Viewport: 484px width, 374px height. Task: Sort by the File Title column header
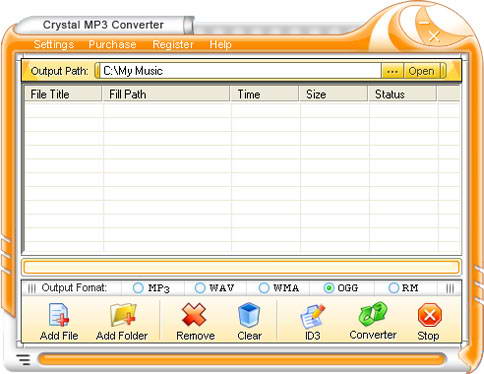coord(63,94)
